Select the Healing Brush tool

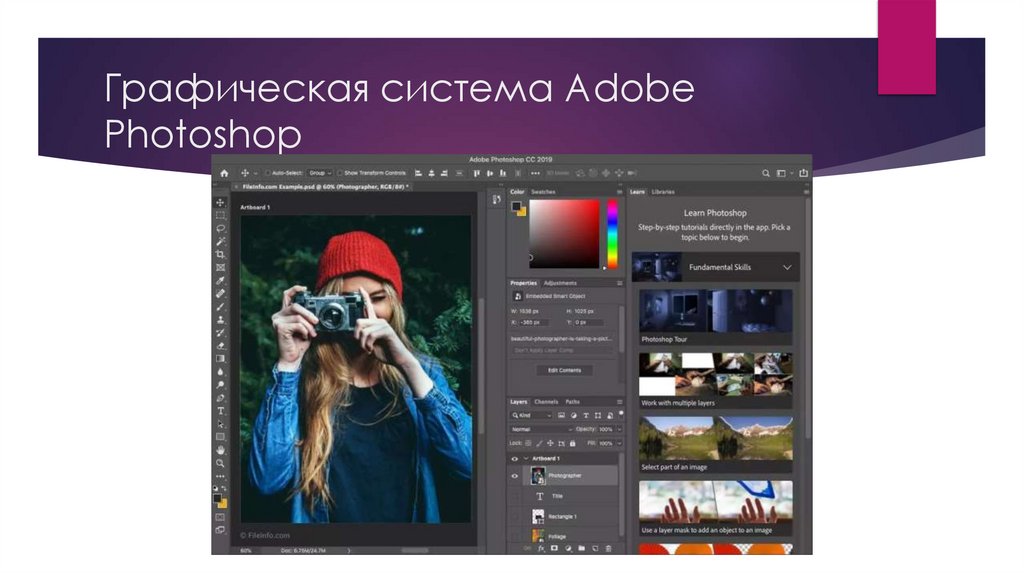pyautogui.click(x=221, y=294)
